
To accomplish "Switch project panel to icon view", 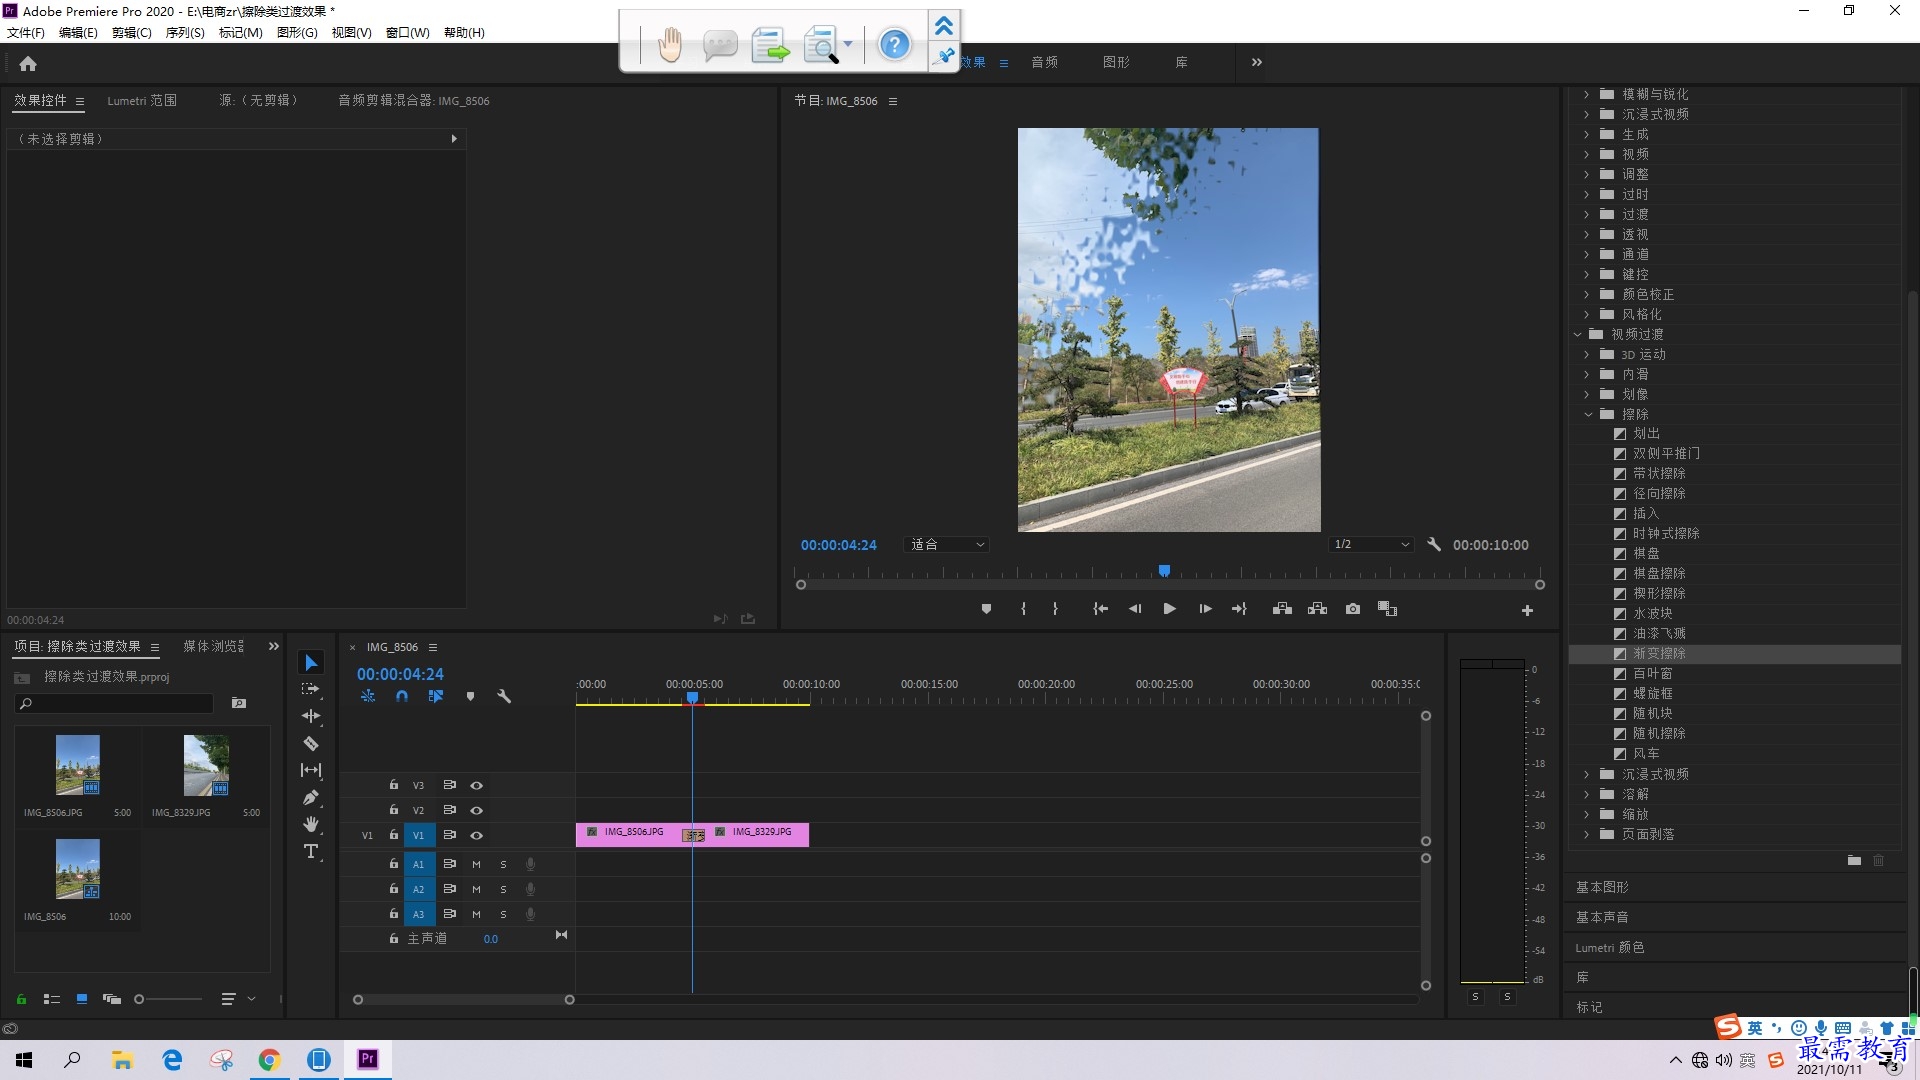I will (82, 999).
